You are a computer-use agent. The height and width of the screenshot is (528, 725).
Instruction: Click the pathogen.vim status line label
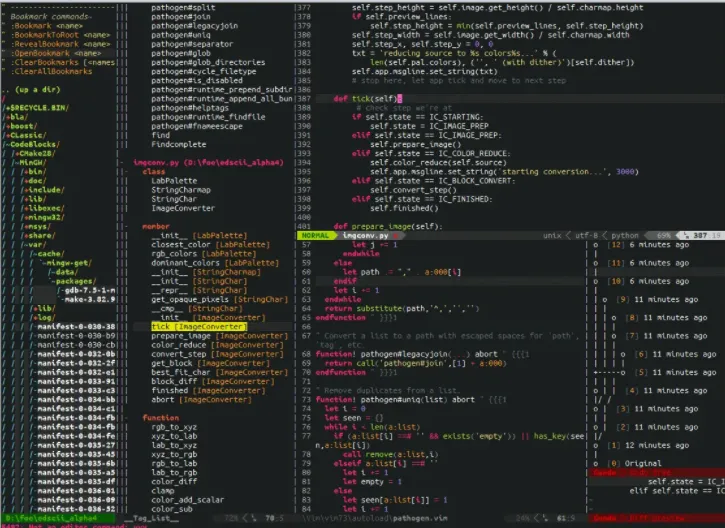[x=420, y=518]
